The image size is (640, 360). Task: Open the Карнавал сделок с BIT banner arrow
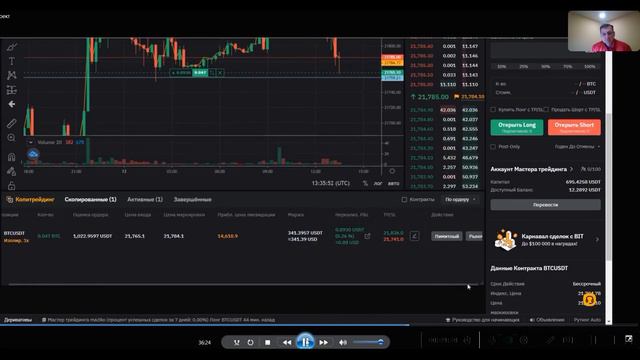click(x=597, y=240)
